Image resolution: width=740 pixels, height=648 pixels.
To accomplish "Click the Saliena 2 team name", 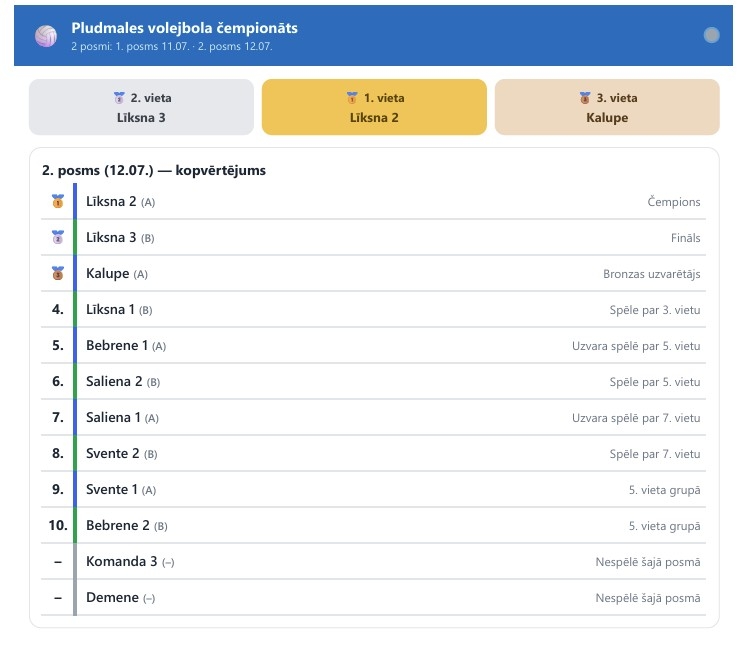I will click(x=114, y=381).
